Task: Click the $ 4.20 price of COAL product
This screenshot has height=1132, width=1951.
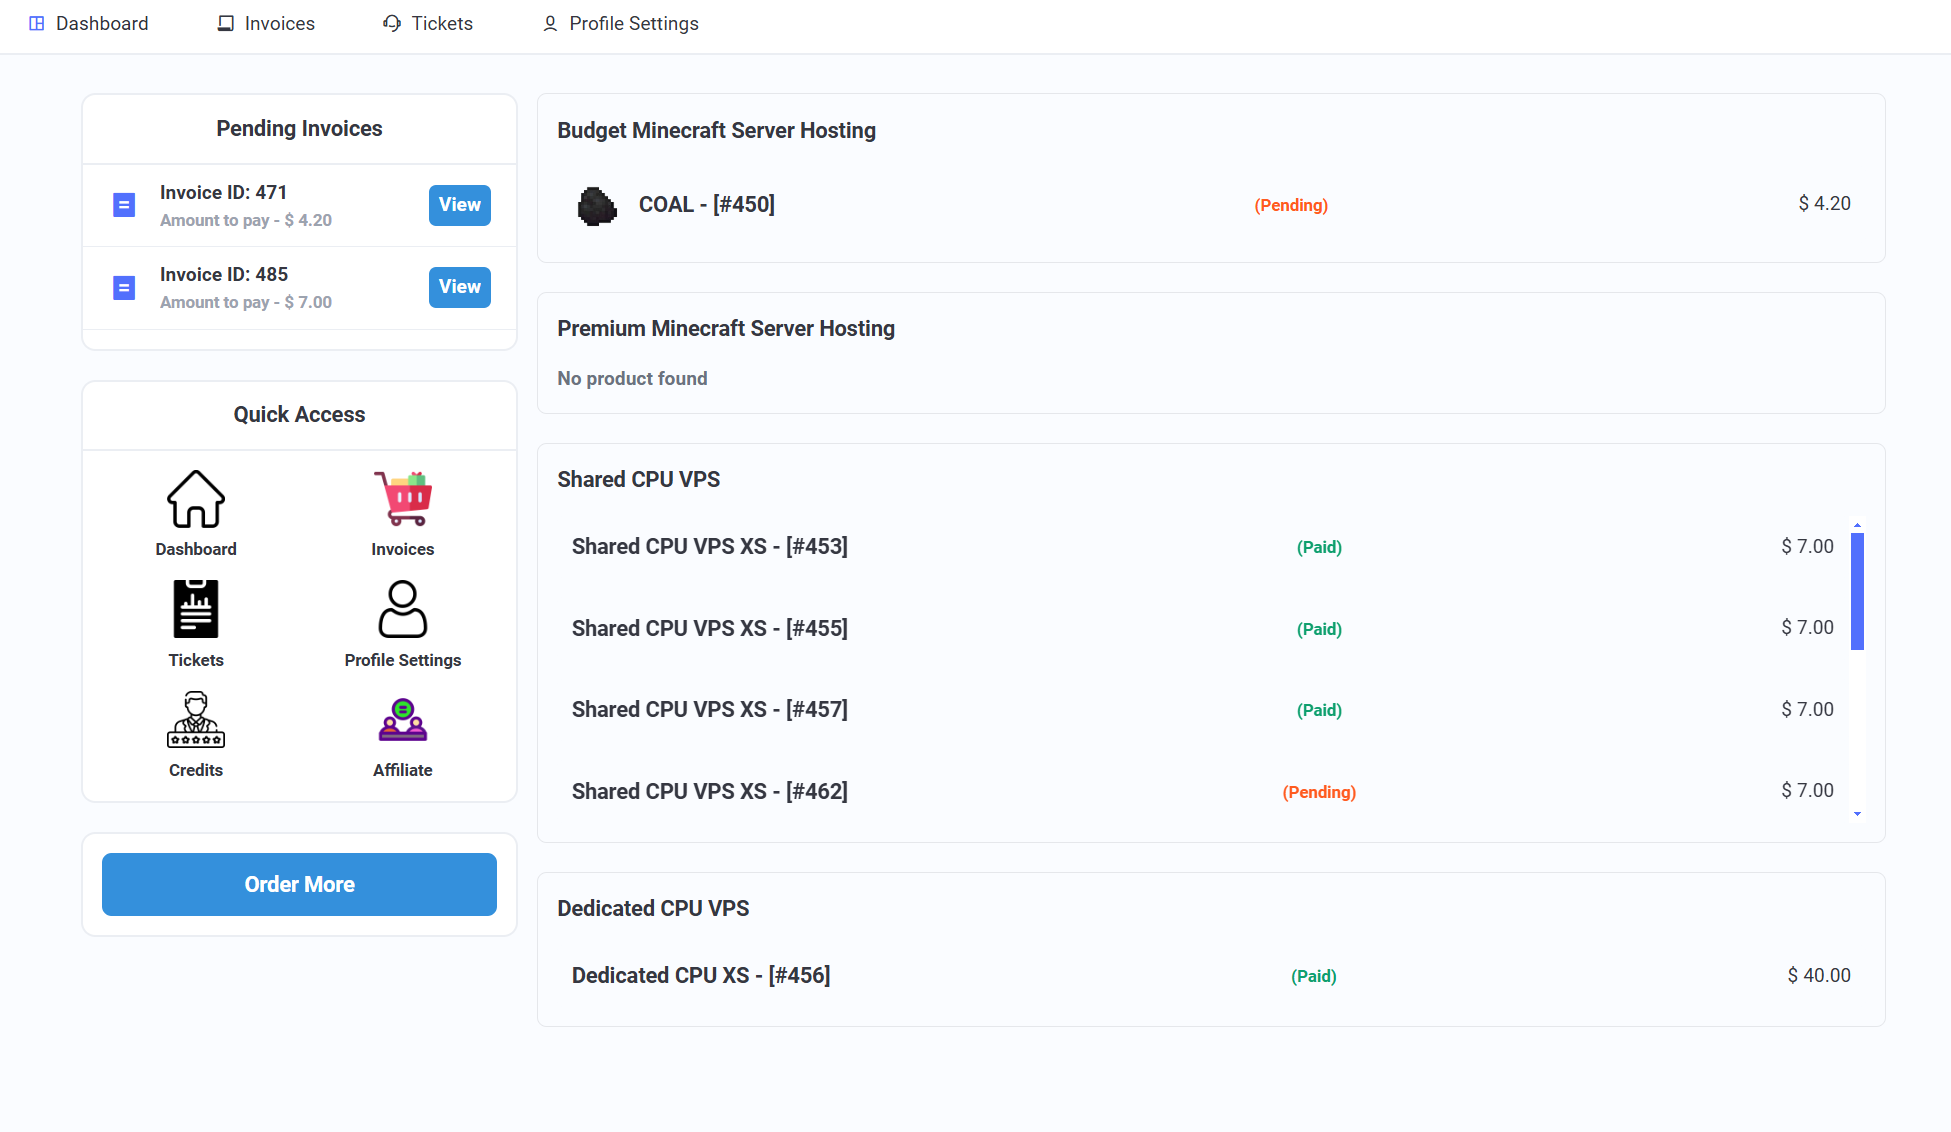Action: coord(1825,203)
